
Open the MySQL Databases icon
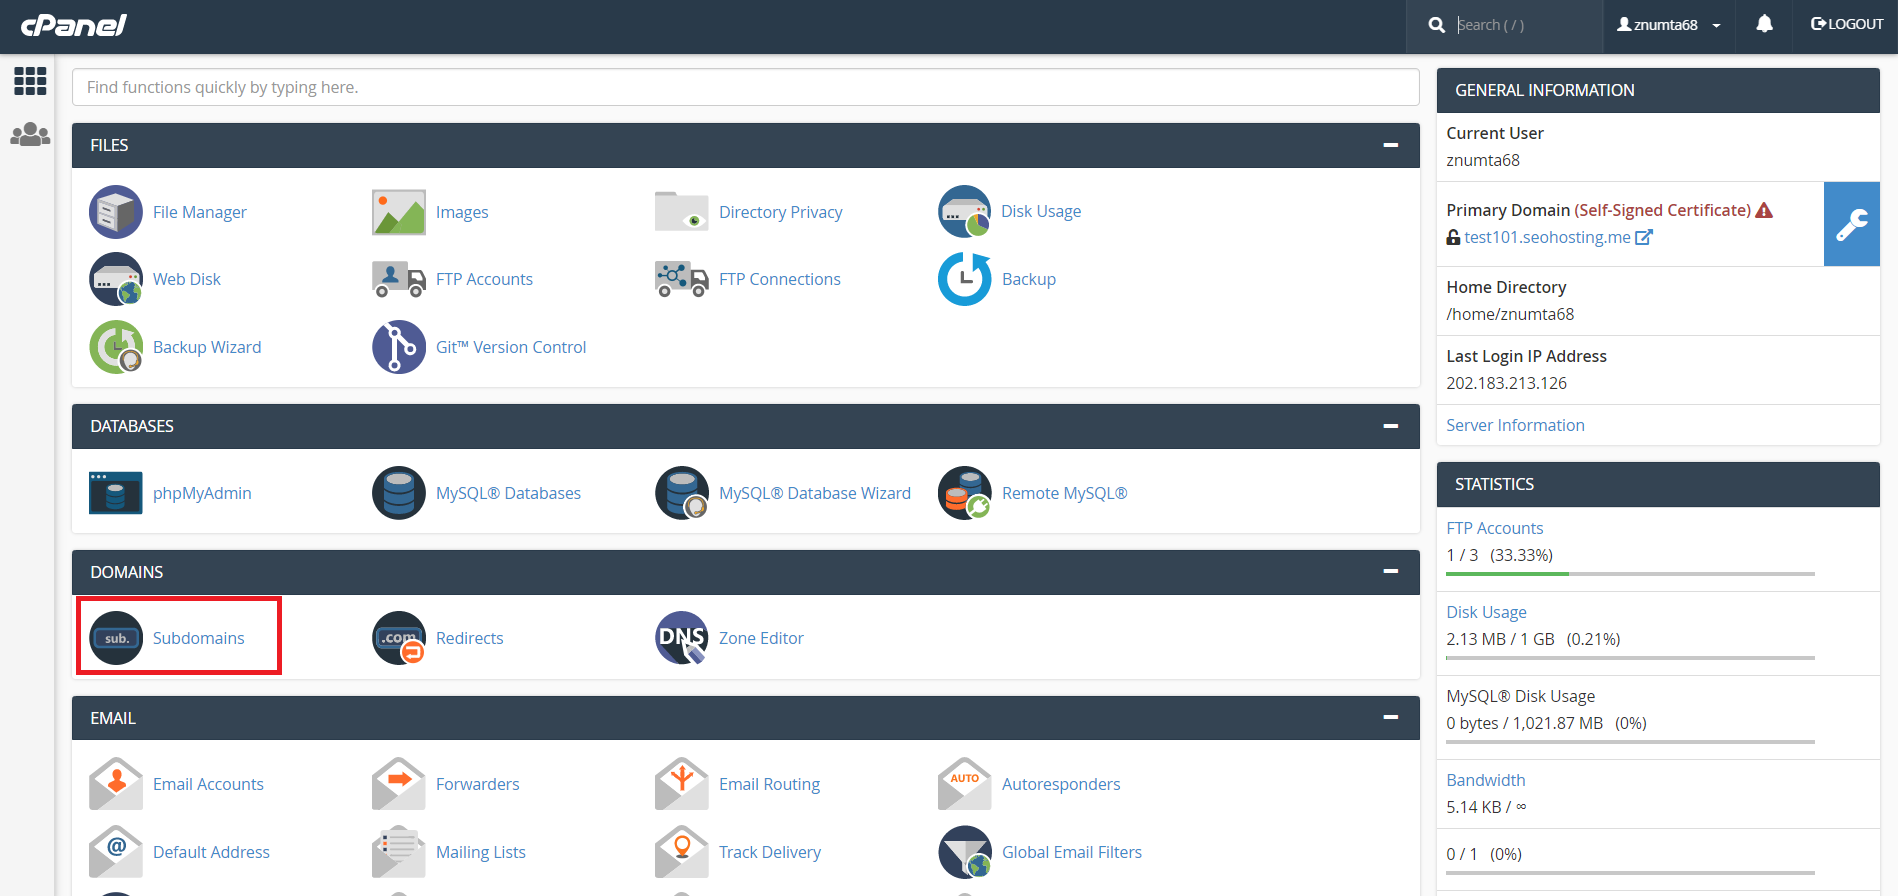pos(399,493)
